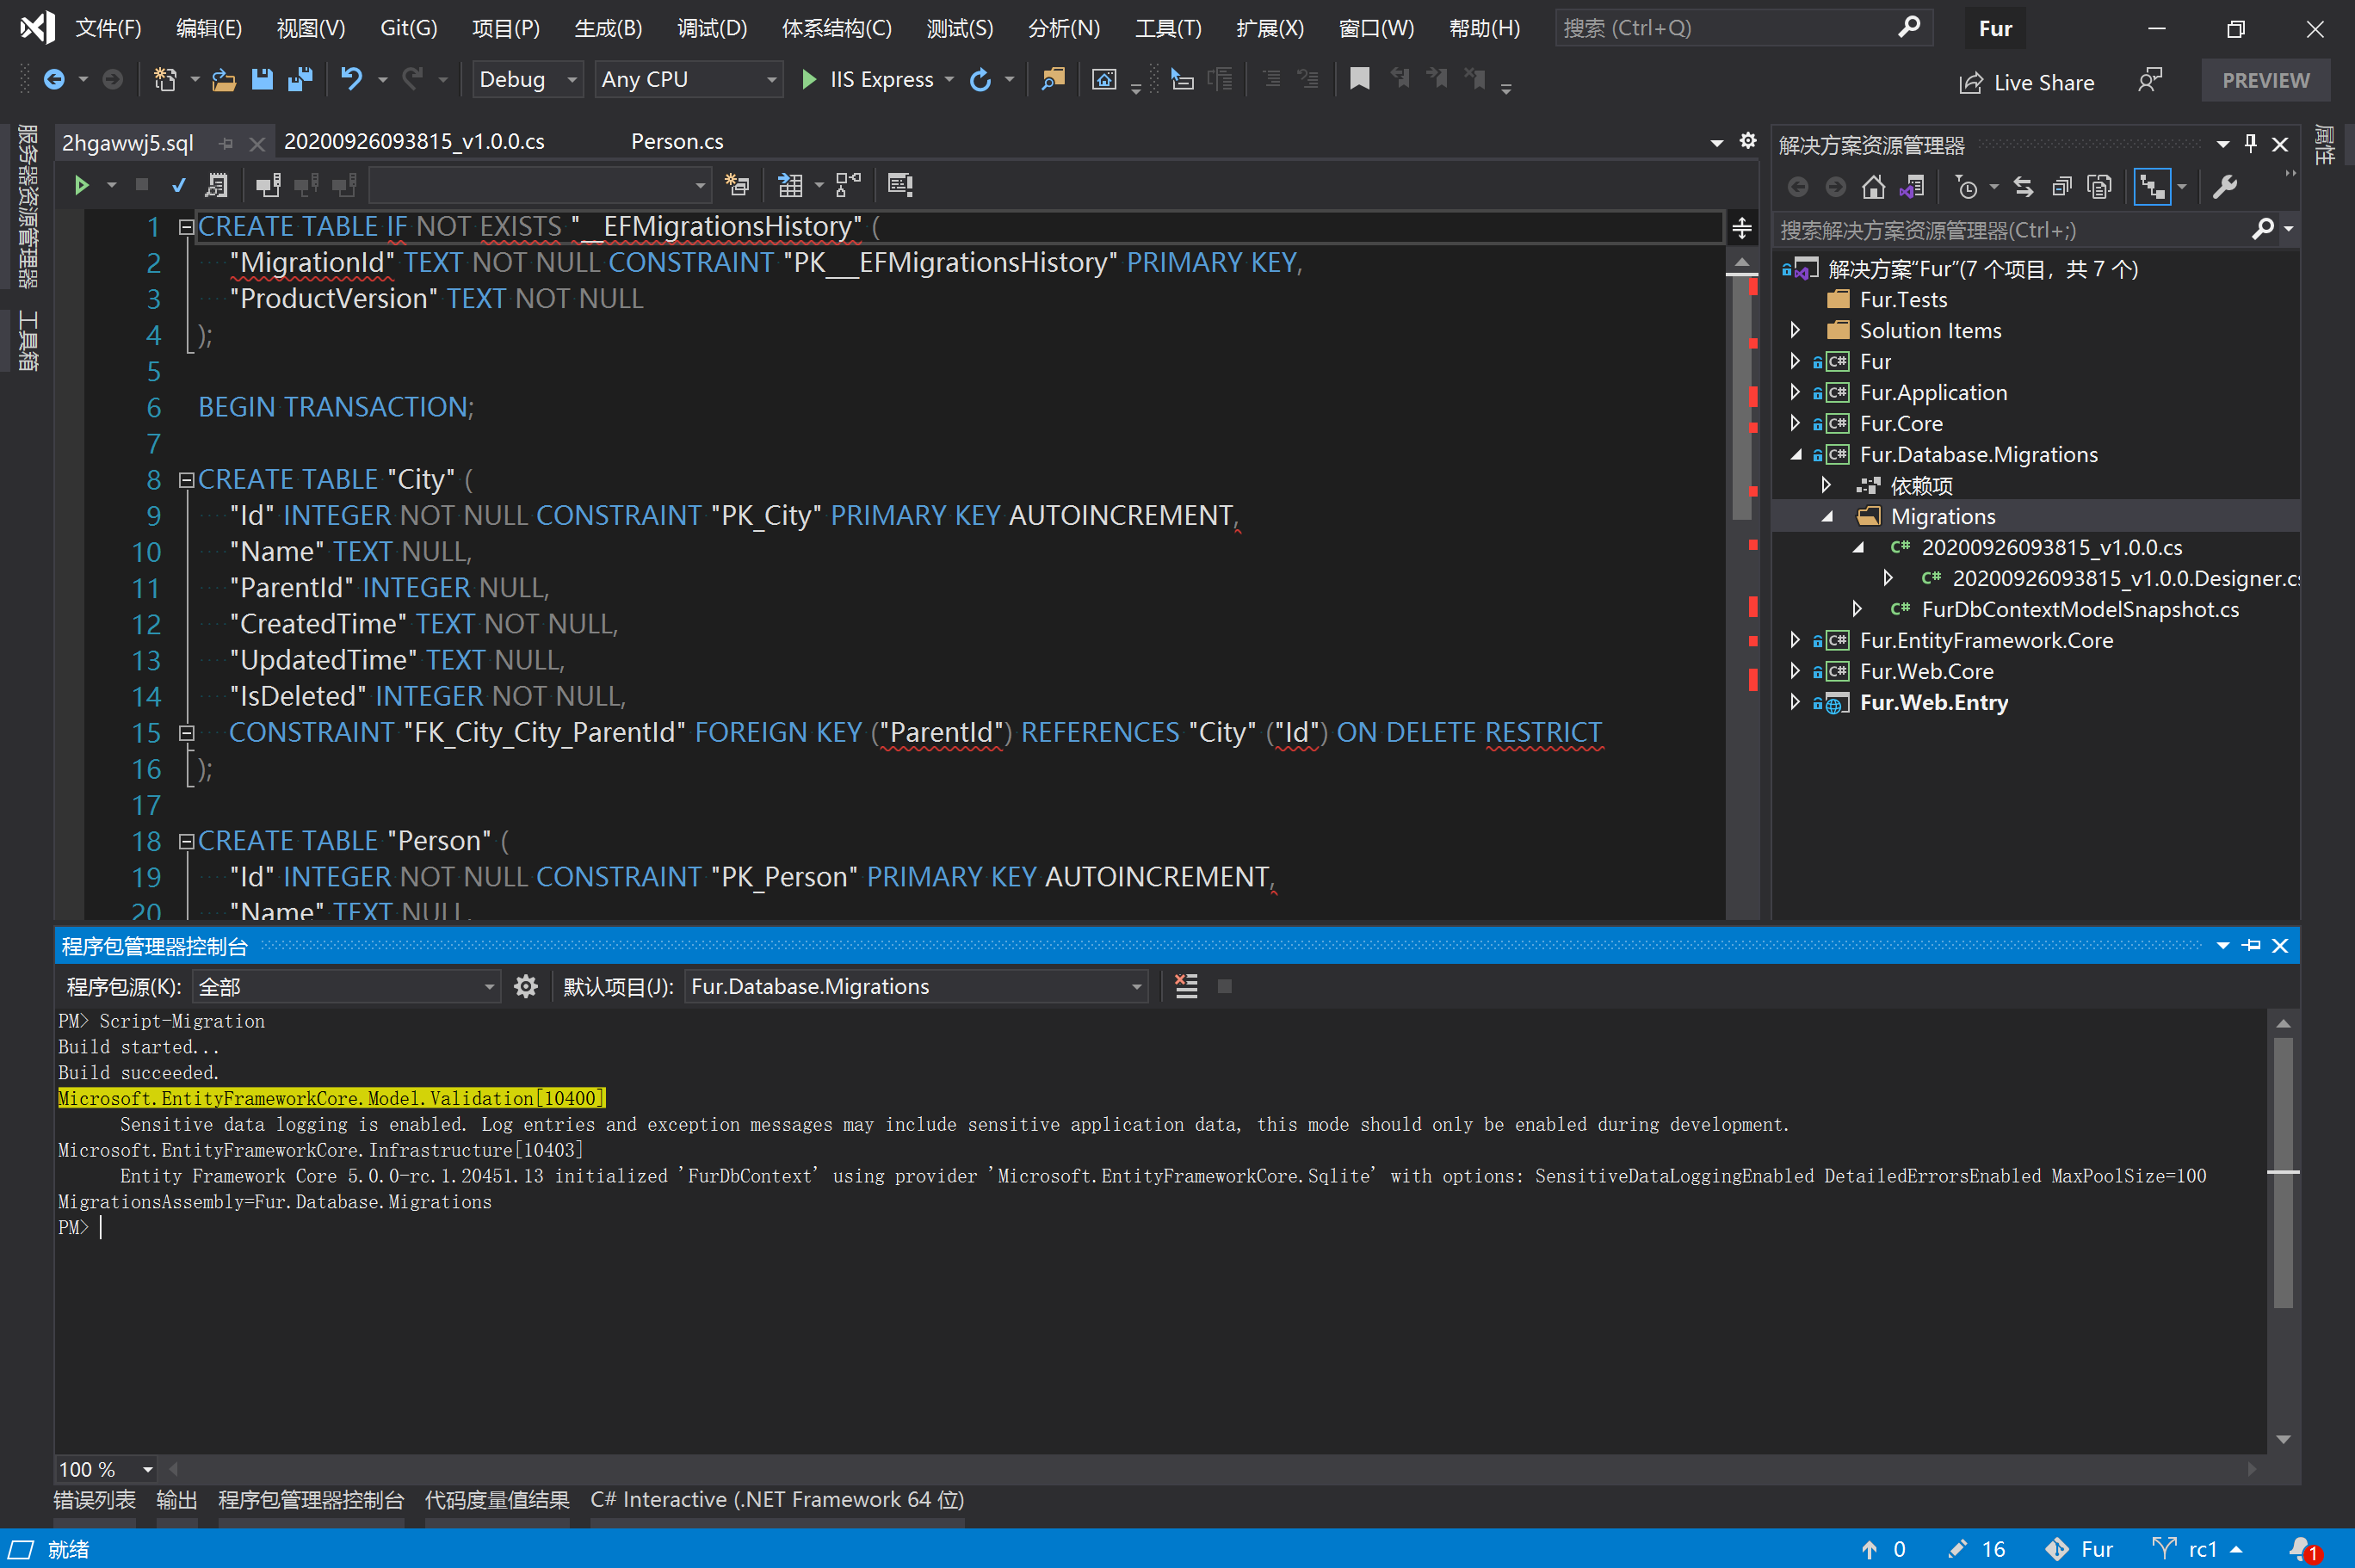2355x1568 pixels.
Task: Click the Live Share button
Action: pos(2027,82)
